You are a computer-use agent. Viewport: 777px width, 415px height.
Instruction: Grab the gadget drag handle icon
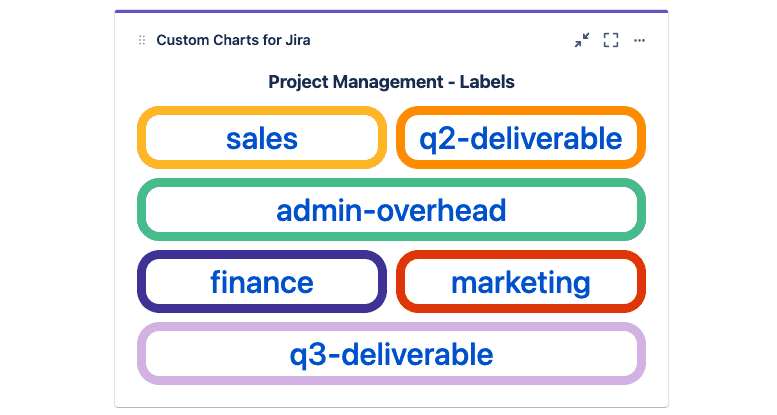coord(142,40)
